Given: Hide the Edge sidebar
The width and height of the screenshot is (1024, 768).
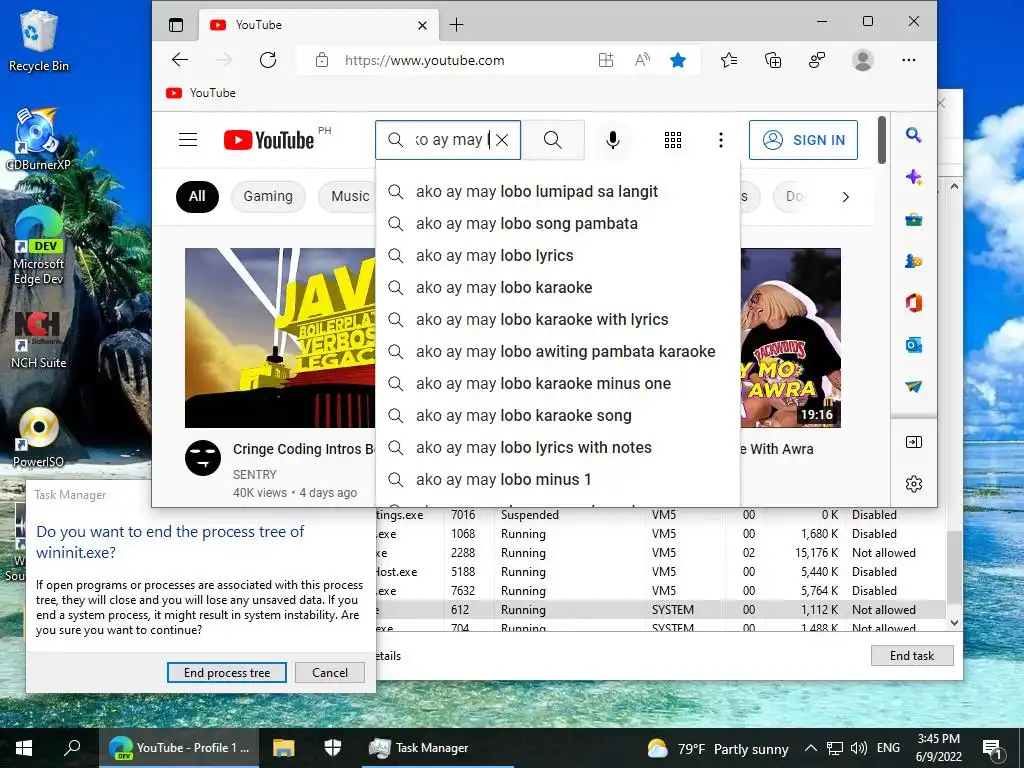Looking at the screenshot, I should (x=914, y=442).
